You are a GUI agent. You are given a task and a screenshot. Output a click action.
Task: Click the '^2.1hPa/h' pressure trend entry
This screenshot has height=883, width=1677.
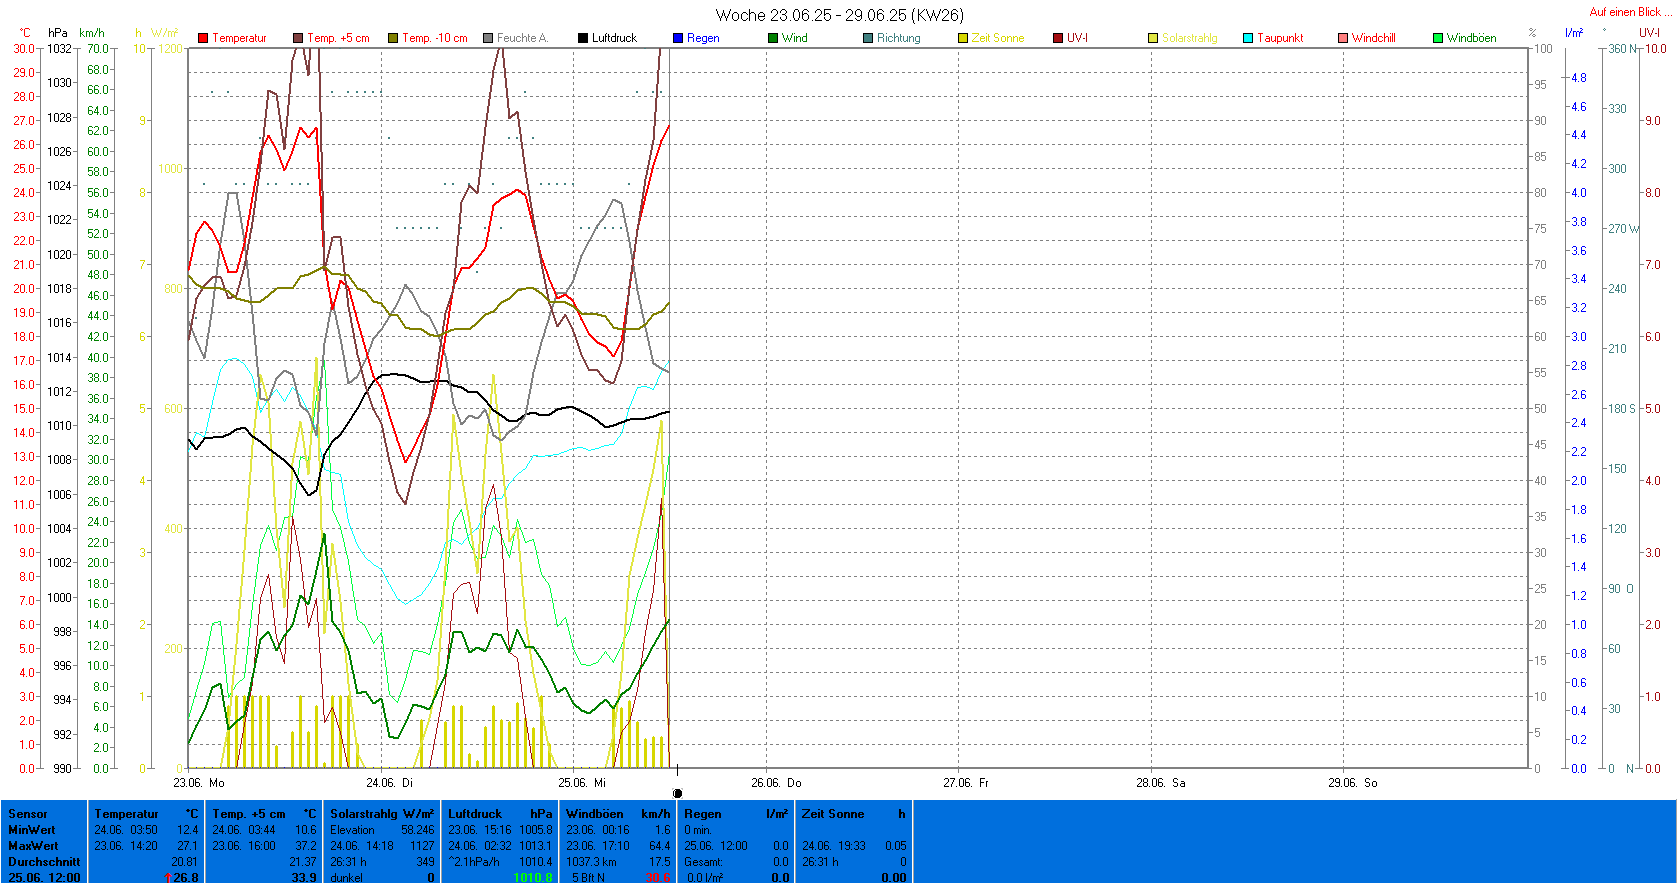(x=474, y=862)
